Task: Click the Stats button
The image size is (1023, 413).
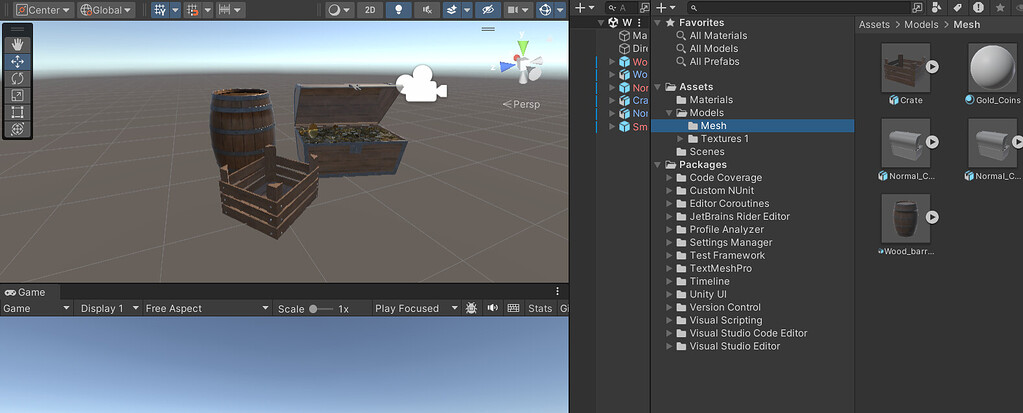Action: pos(540,309)
